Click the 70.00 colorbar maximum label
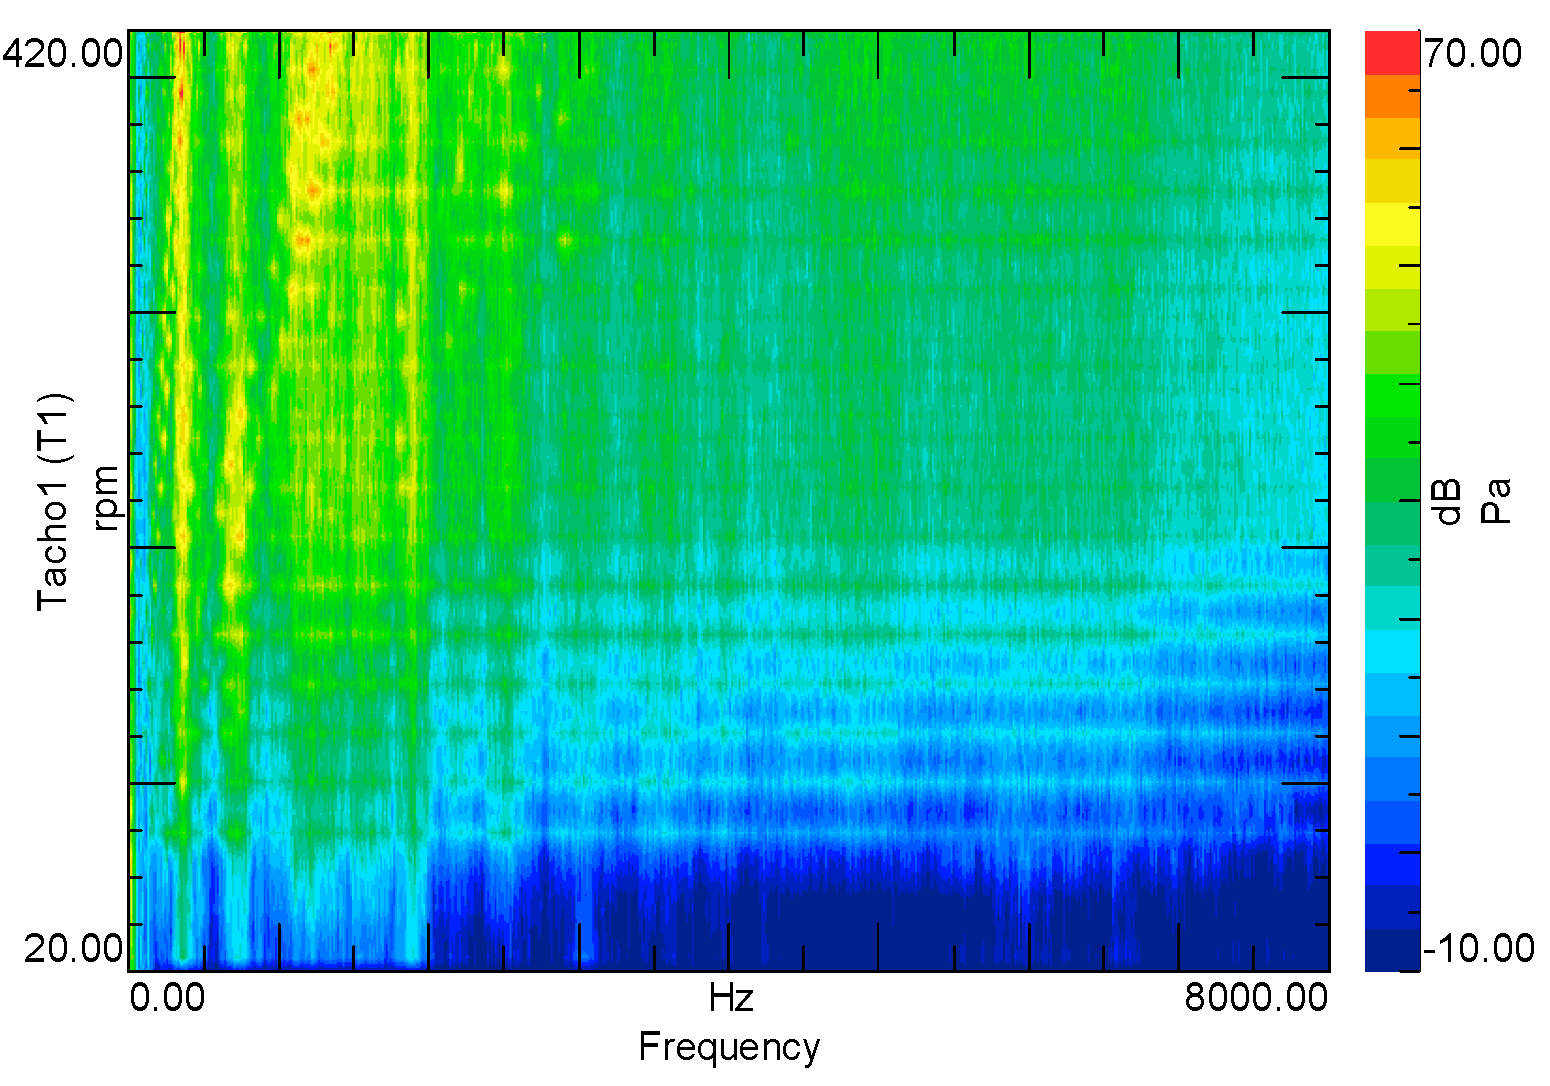Screen dimensions: 1550x1086 click(1473, 53)
